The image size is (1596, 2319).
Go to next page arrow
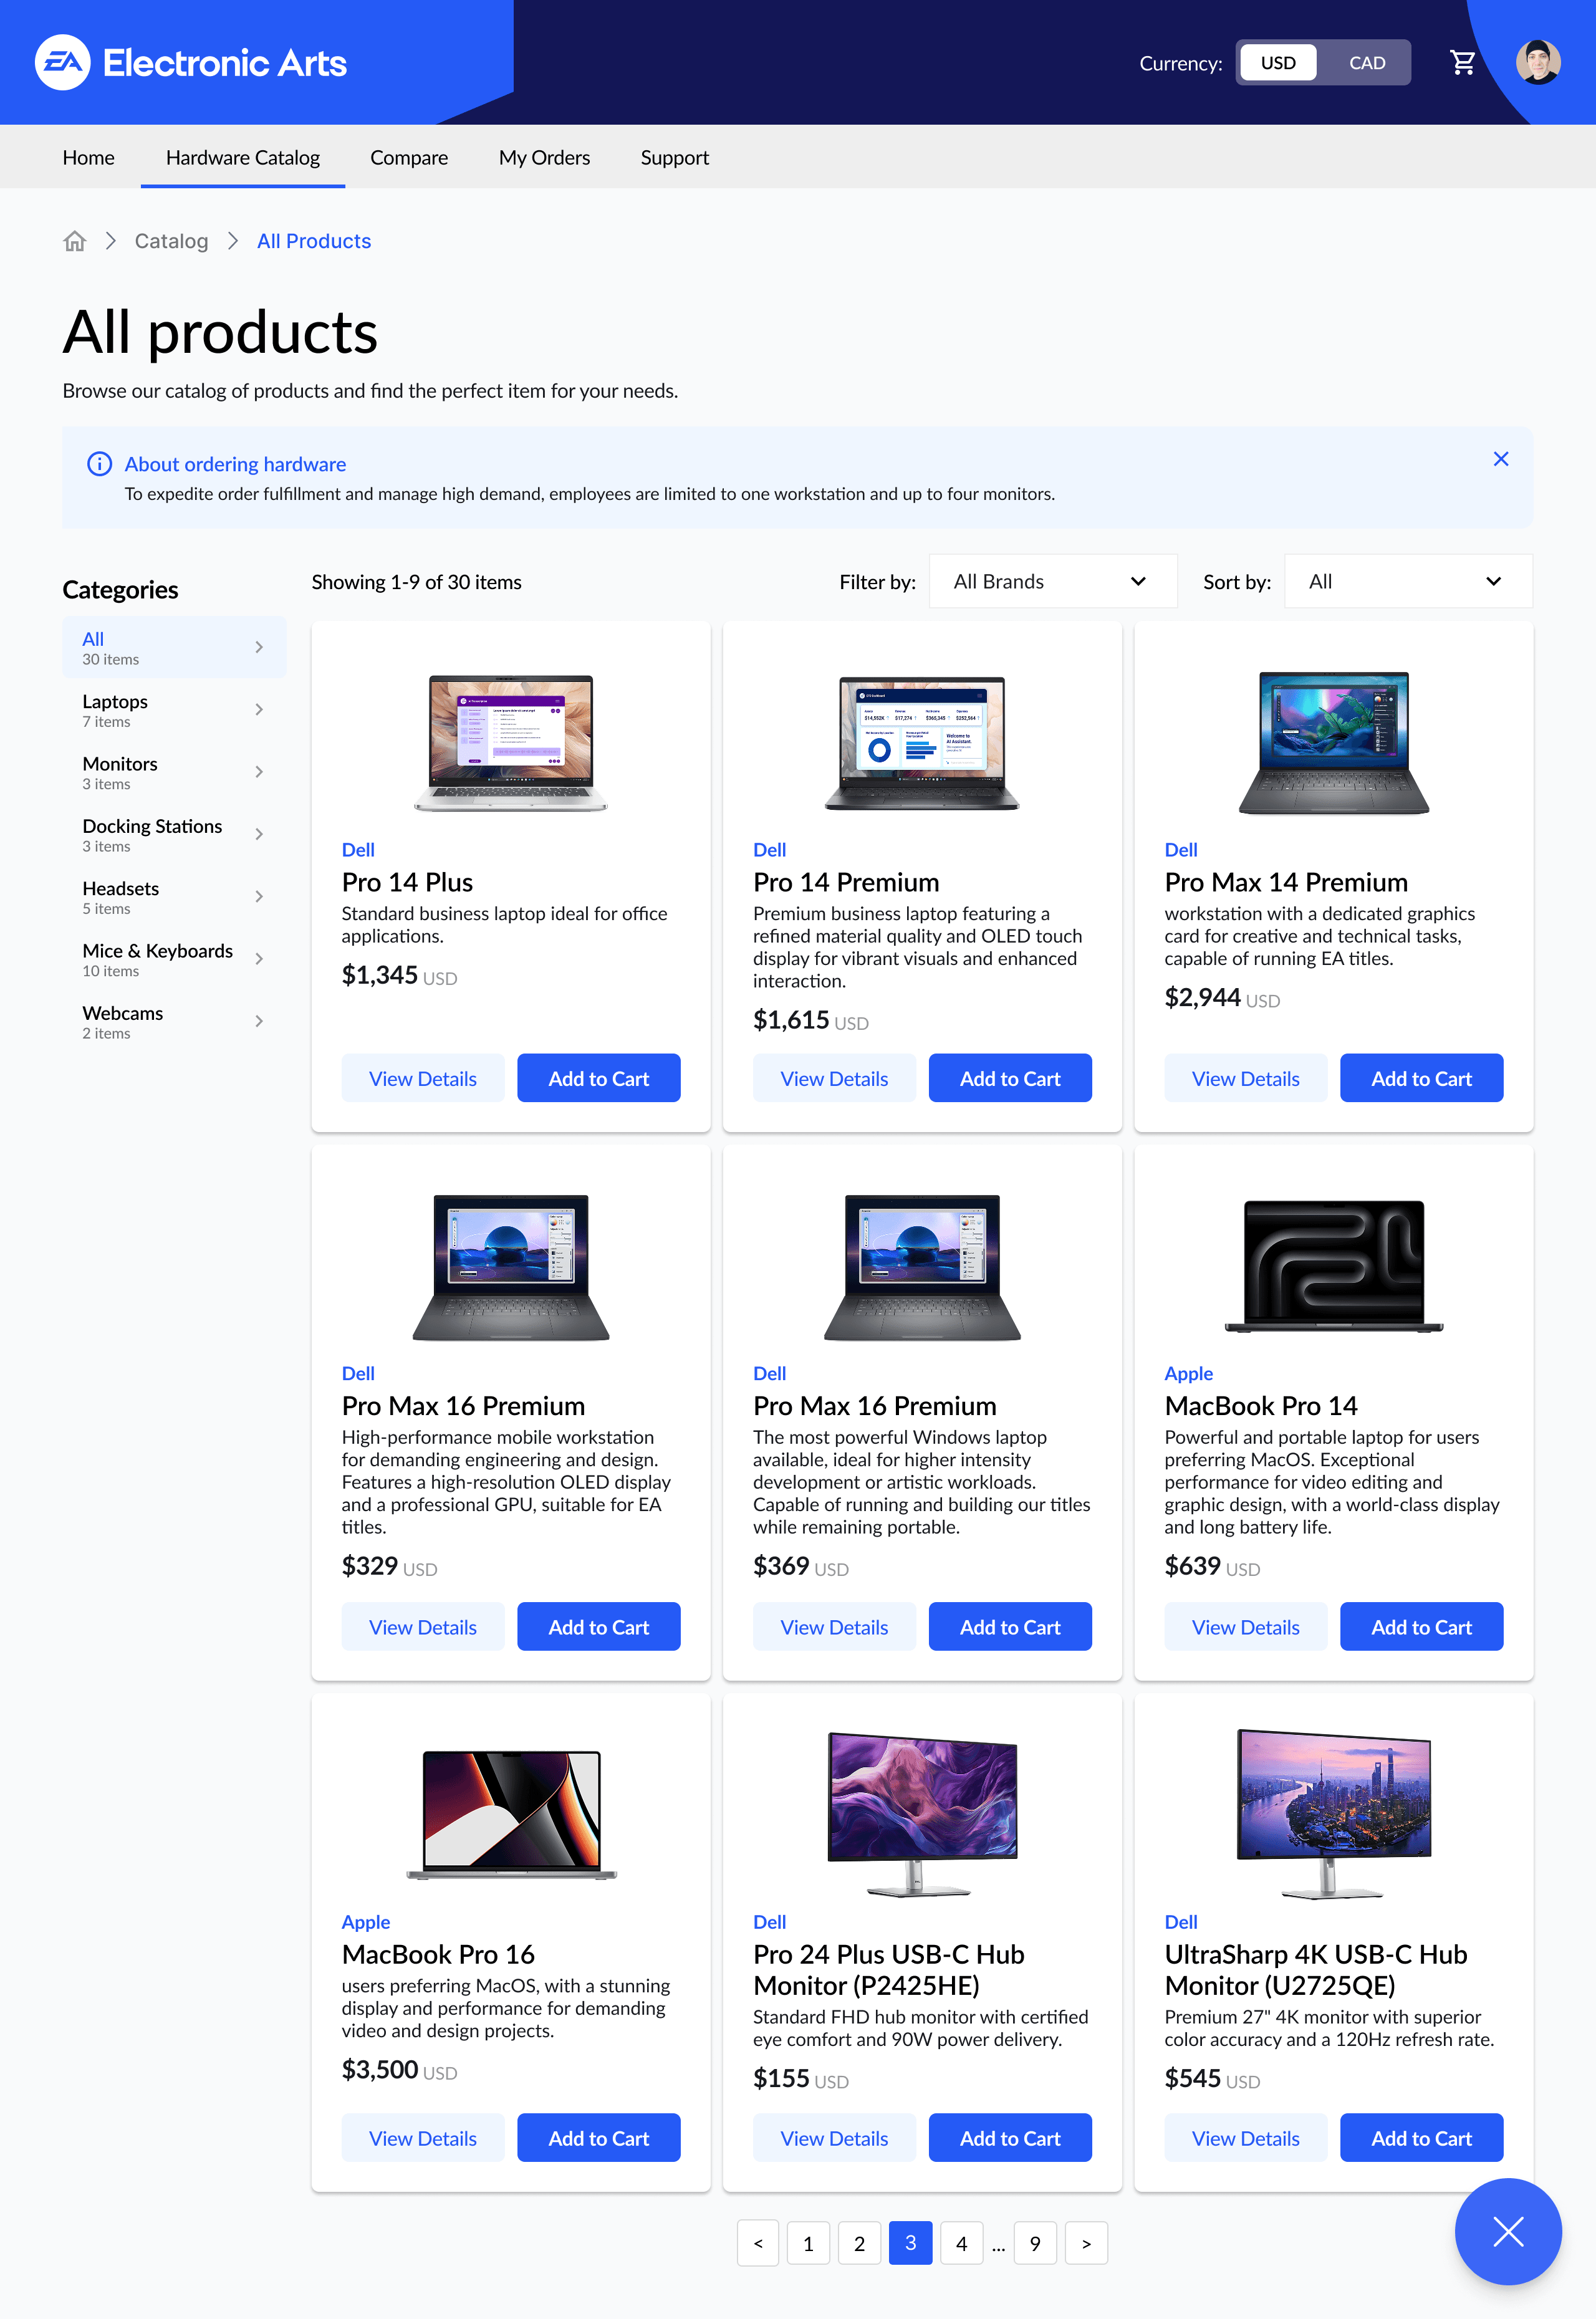(1086, 2243)
